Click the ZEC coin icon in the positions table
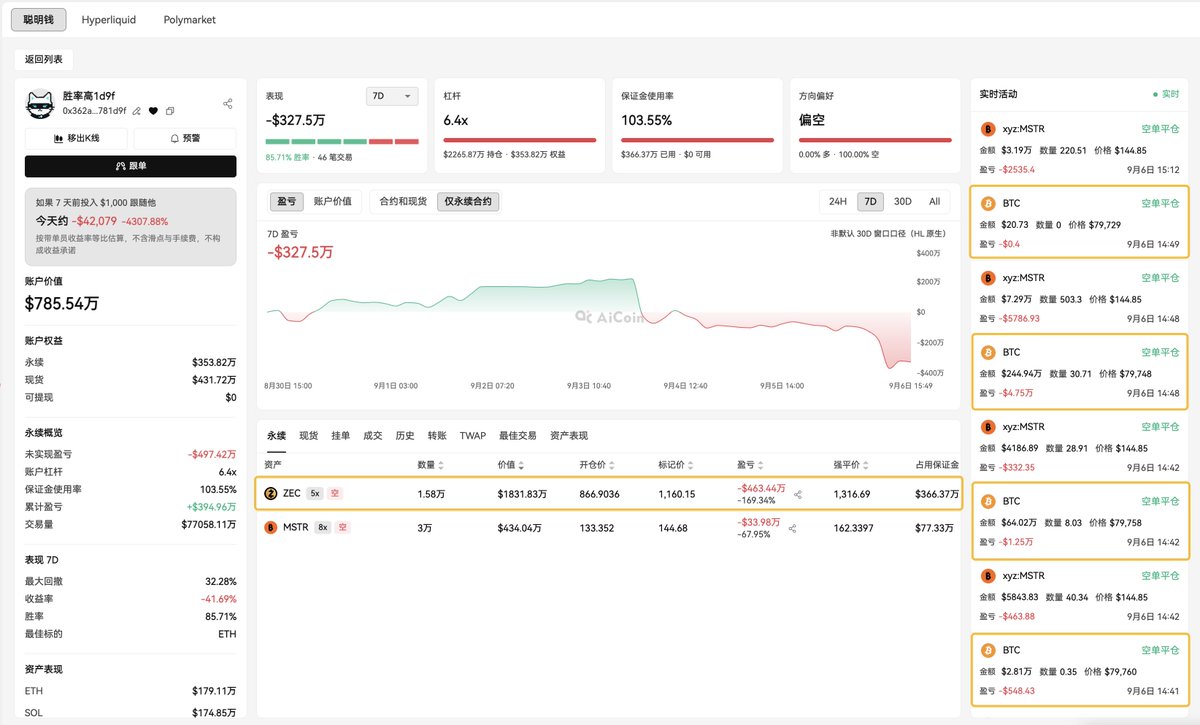 pos(270,493)
